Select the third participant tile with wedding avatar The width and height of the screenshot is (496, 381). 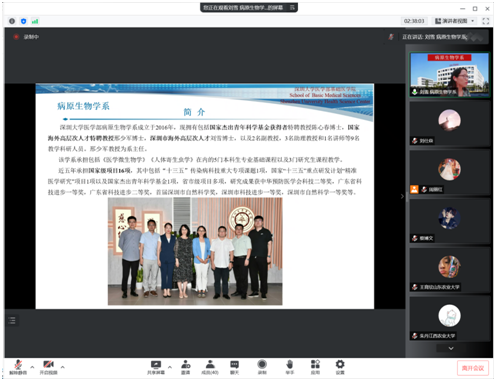click(449, 172)
